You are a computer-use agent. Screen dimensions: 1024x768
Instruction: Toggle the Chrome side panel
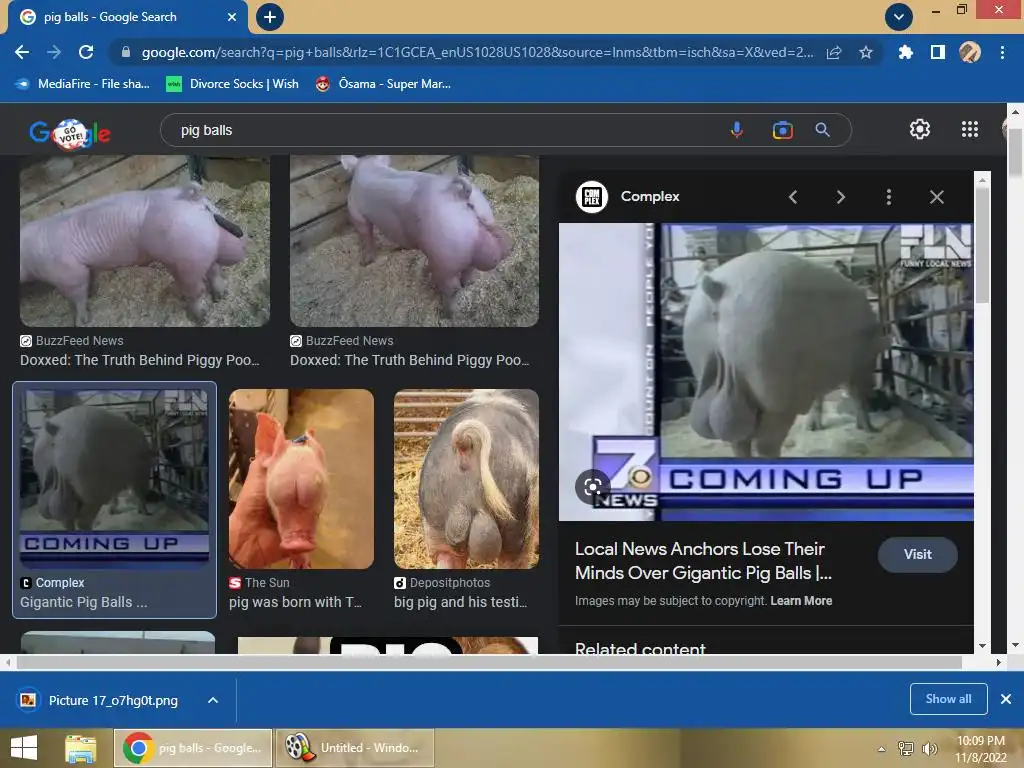(x=938, y=52)
